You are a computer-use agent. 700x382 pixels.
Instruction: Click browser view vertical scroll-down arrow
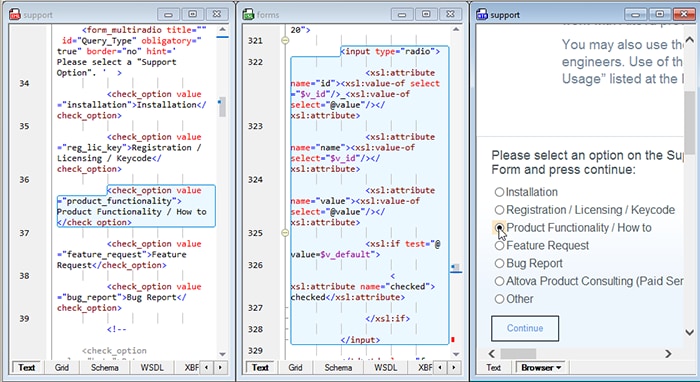pyautogui.click(x=690, y=332)
